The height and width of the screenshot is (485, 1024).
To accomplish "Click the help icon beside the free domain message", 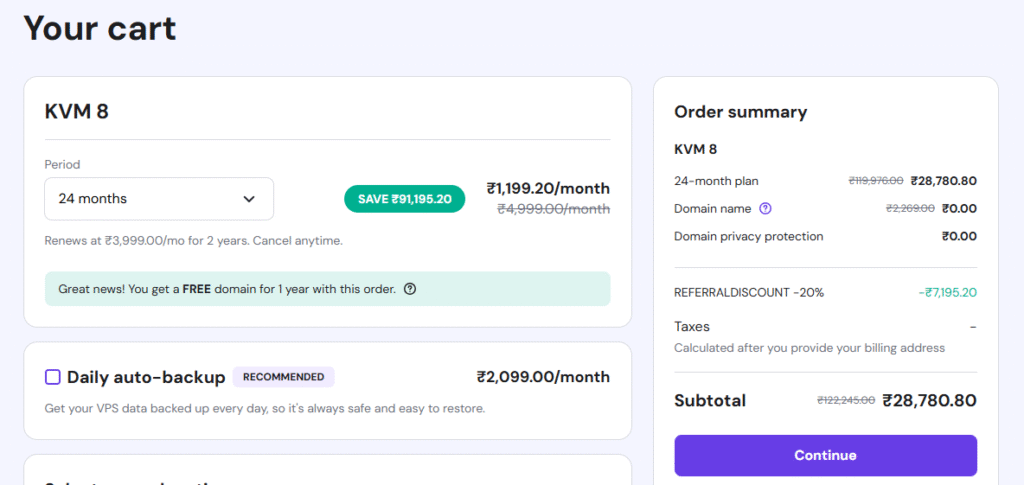I will 410,289.
